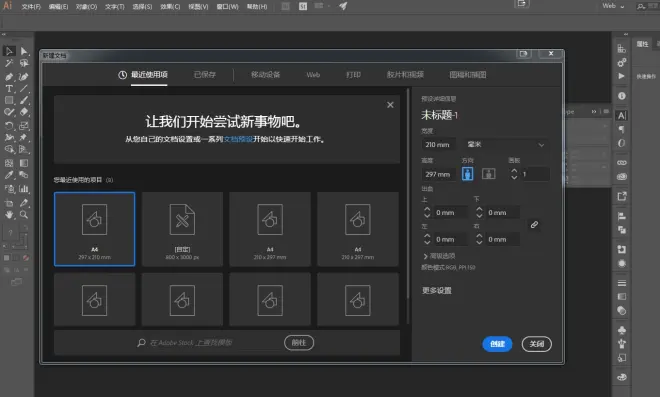
Task: Open the Stroke panel lines icon
Action: (x=622, y=283)
